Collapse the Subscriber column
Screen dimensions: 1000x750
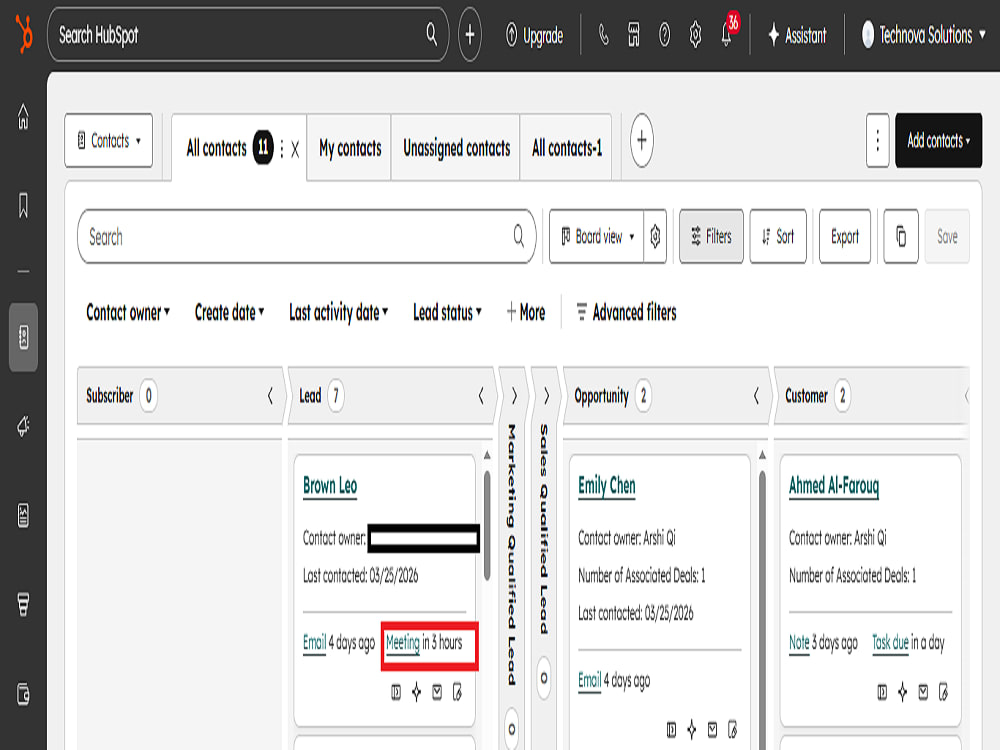(x=270, y=396)
